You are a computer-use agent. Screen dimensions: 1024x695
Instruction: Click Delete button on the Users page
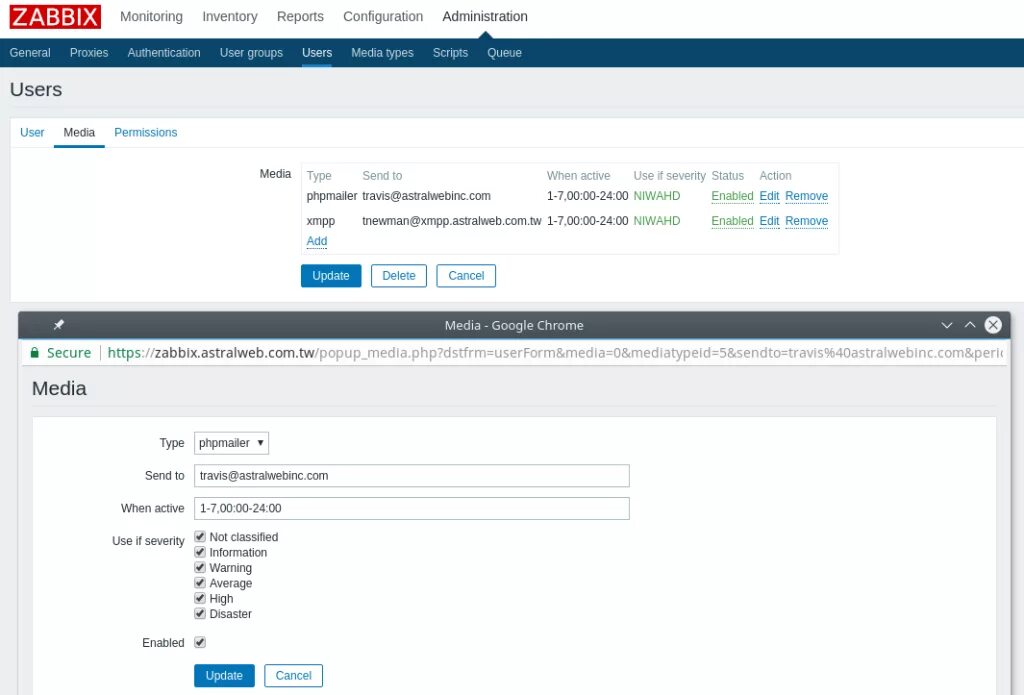[399, 276]
